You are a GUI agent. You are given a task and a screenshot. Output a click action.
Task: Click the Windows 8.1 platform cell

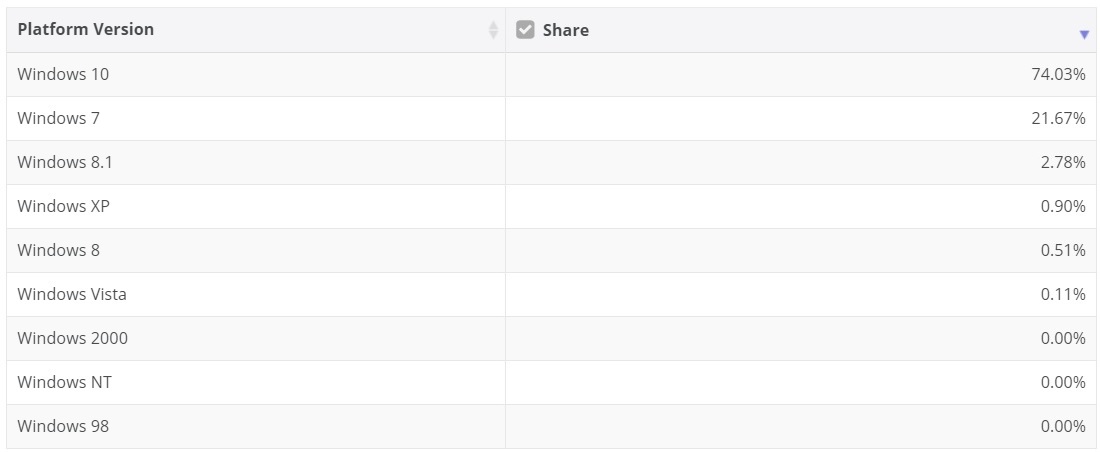65,162
